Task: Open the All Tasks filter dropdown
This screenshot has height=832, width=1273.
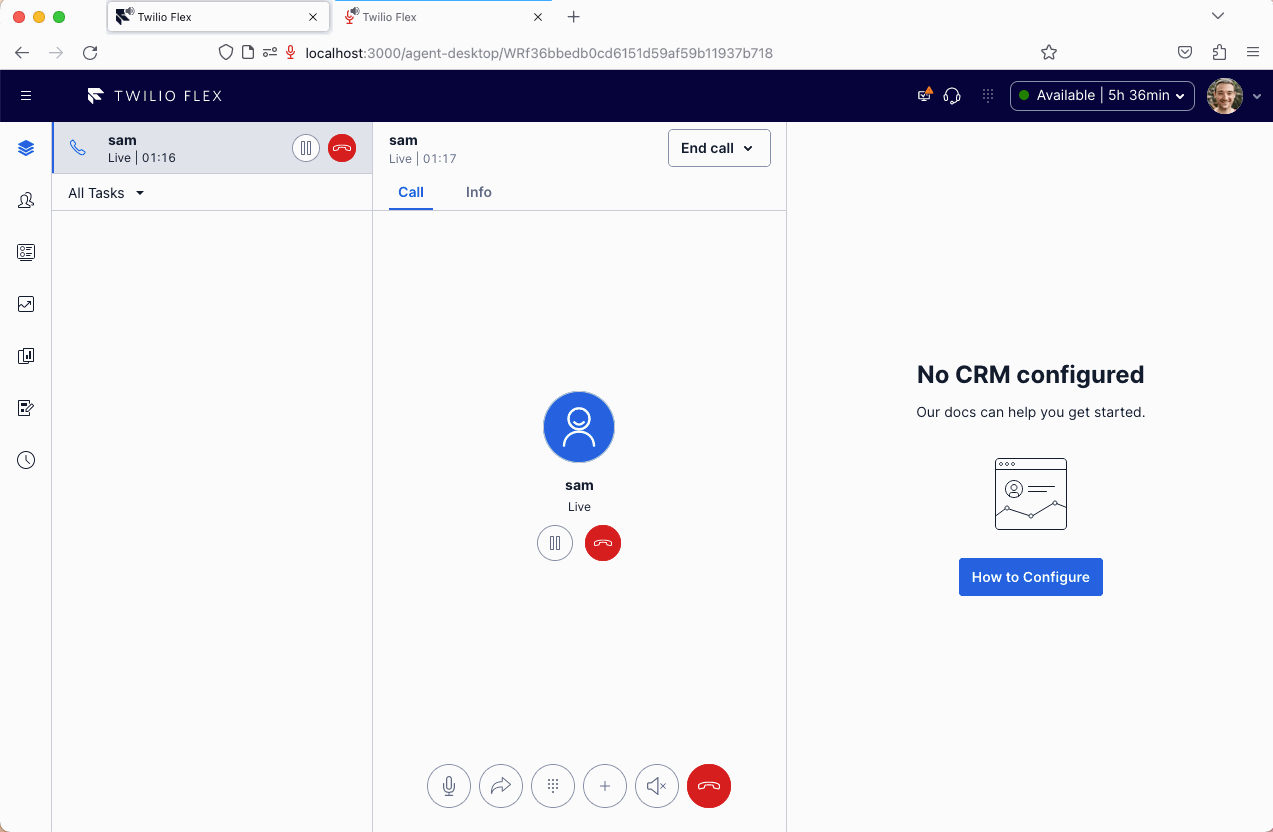Action: [106, 193]
